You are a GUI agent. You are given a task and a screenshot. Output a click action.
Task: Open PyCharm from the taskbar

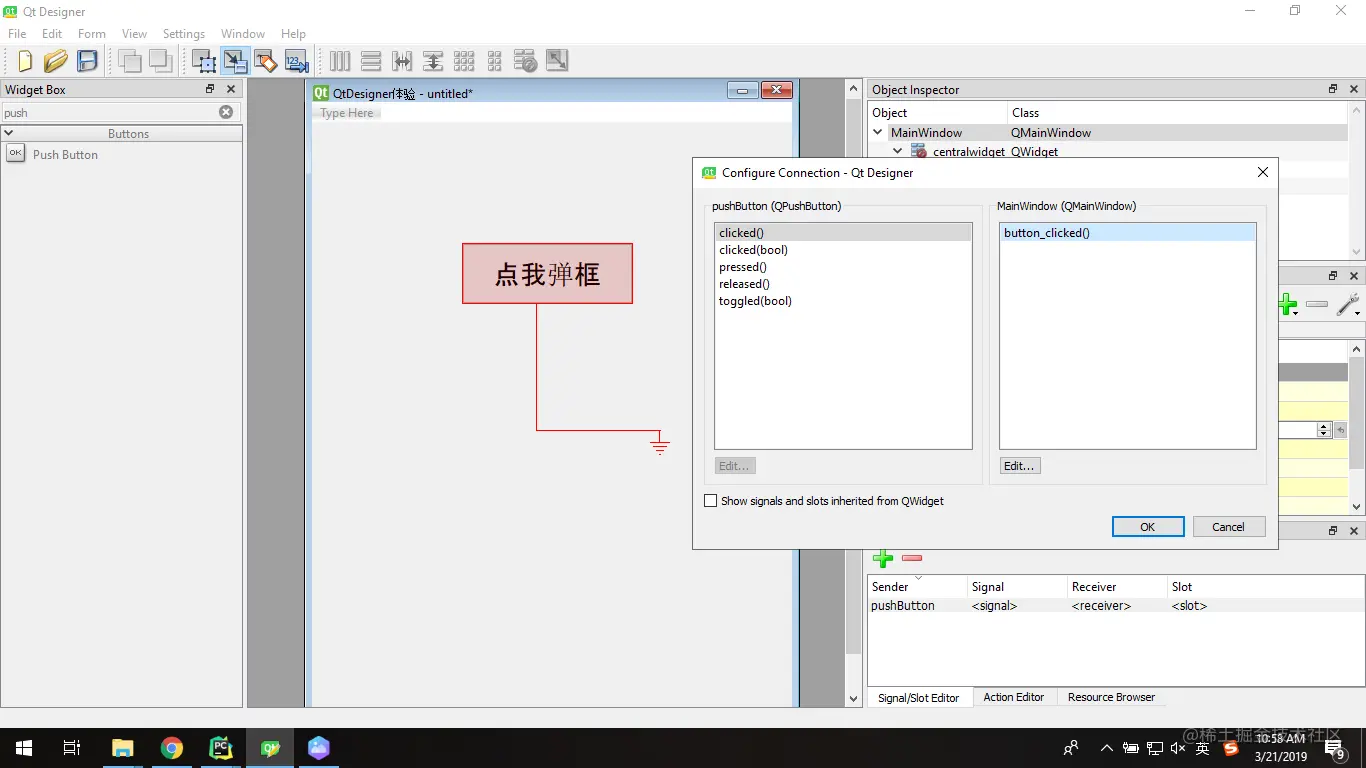click(221, 748)
